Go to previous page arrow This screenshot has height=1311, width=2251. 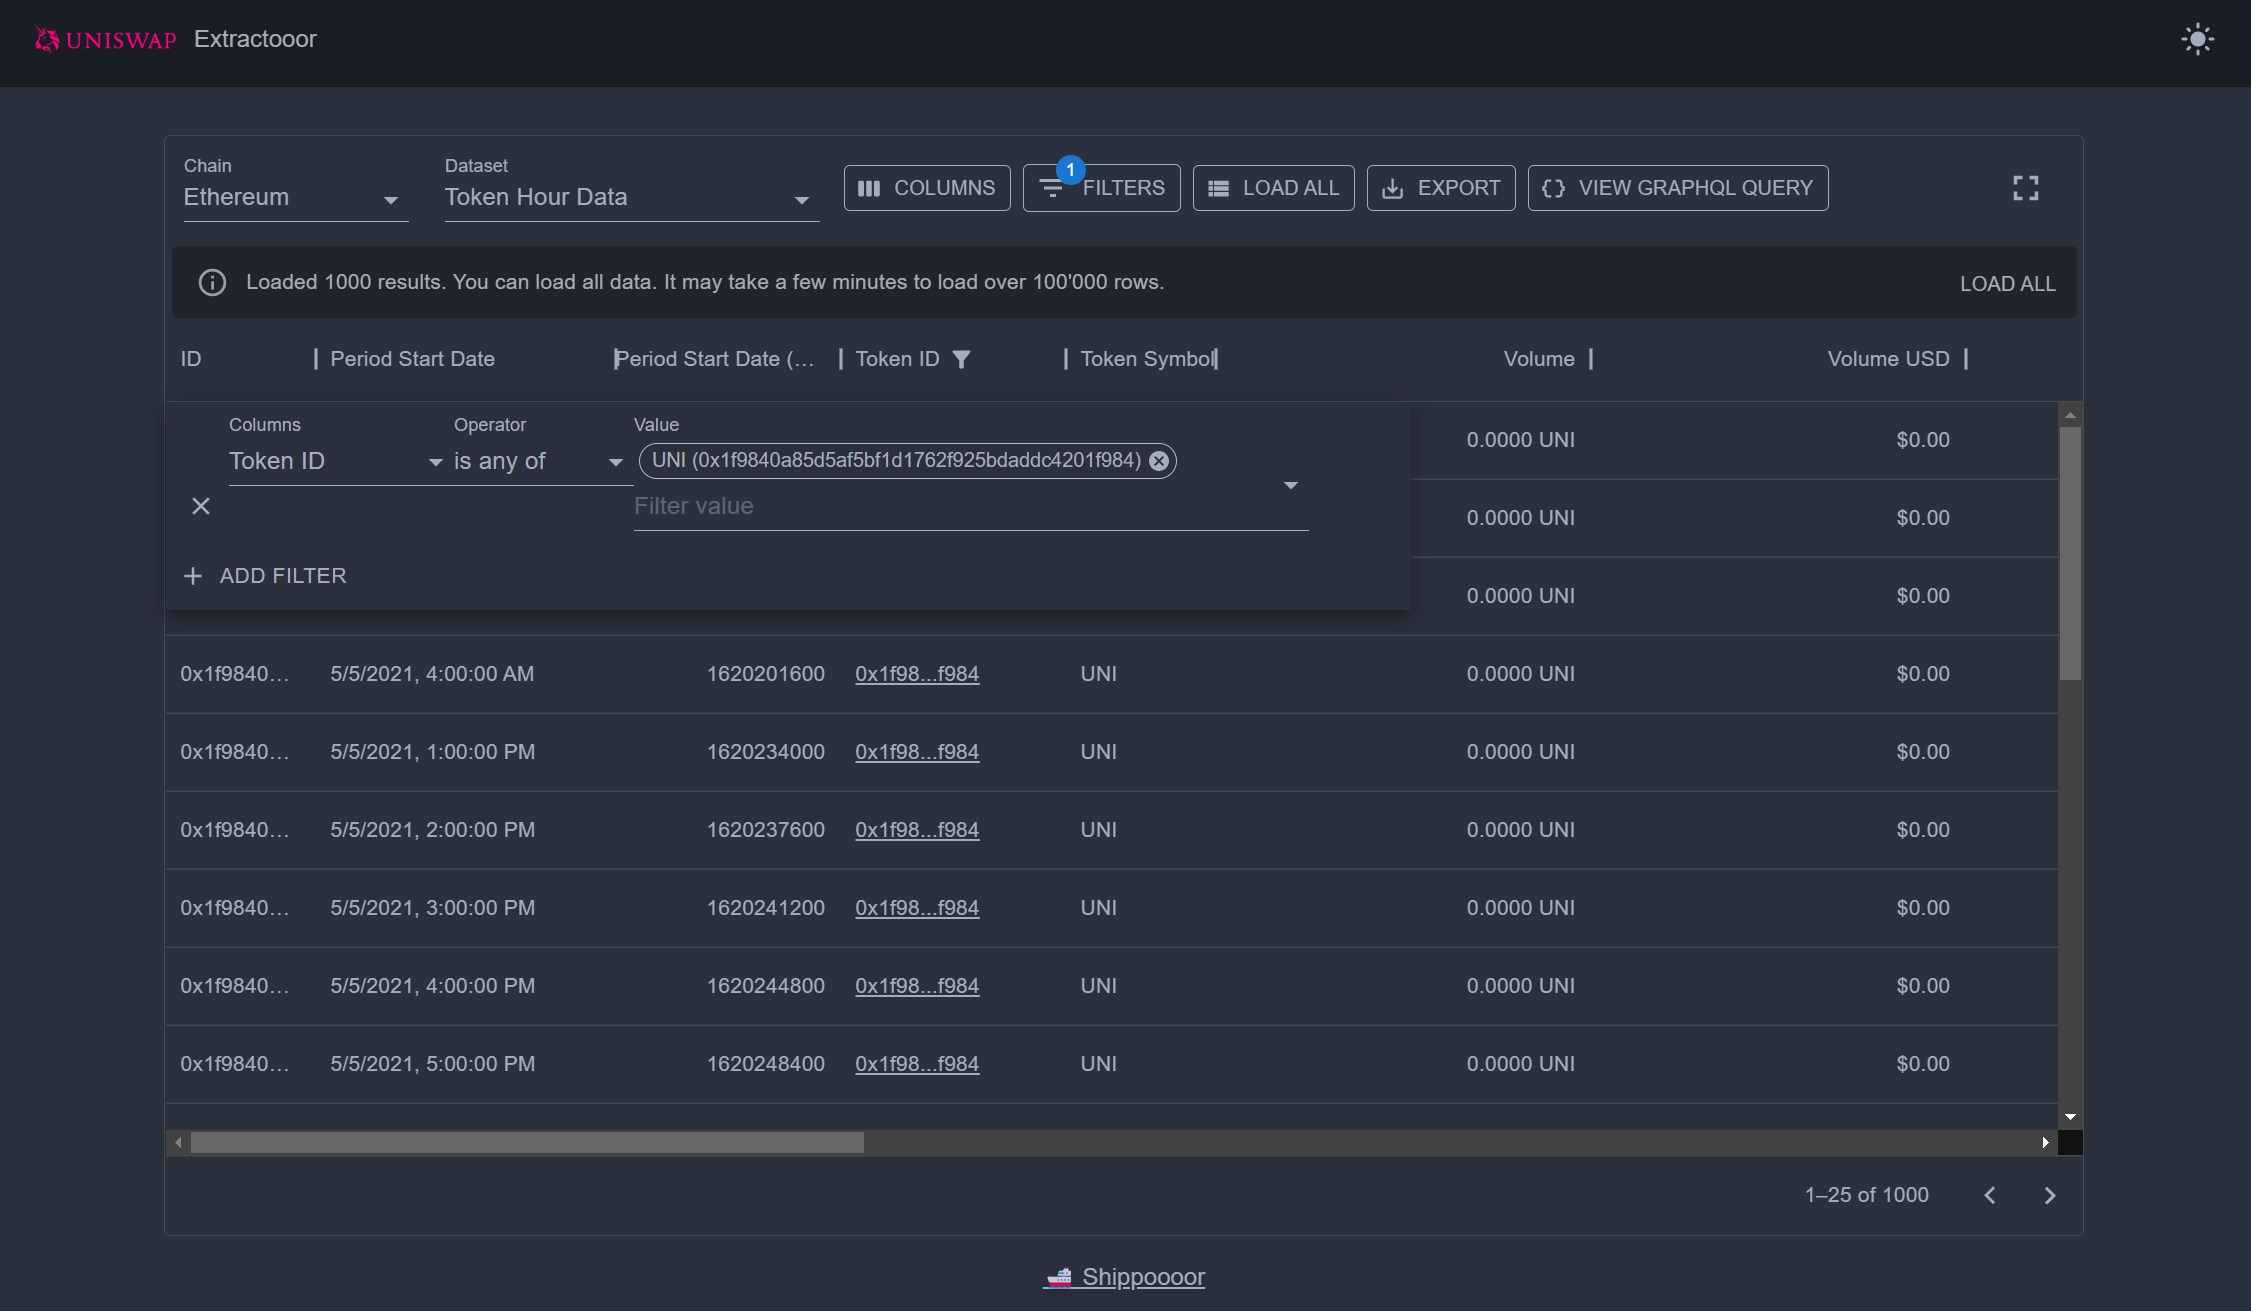[1990, 1195]
